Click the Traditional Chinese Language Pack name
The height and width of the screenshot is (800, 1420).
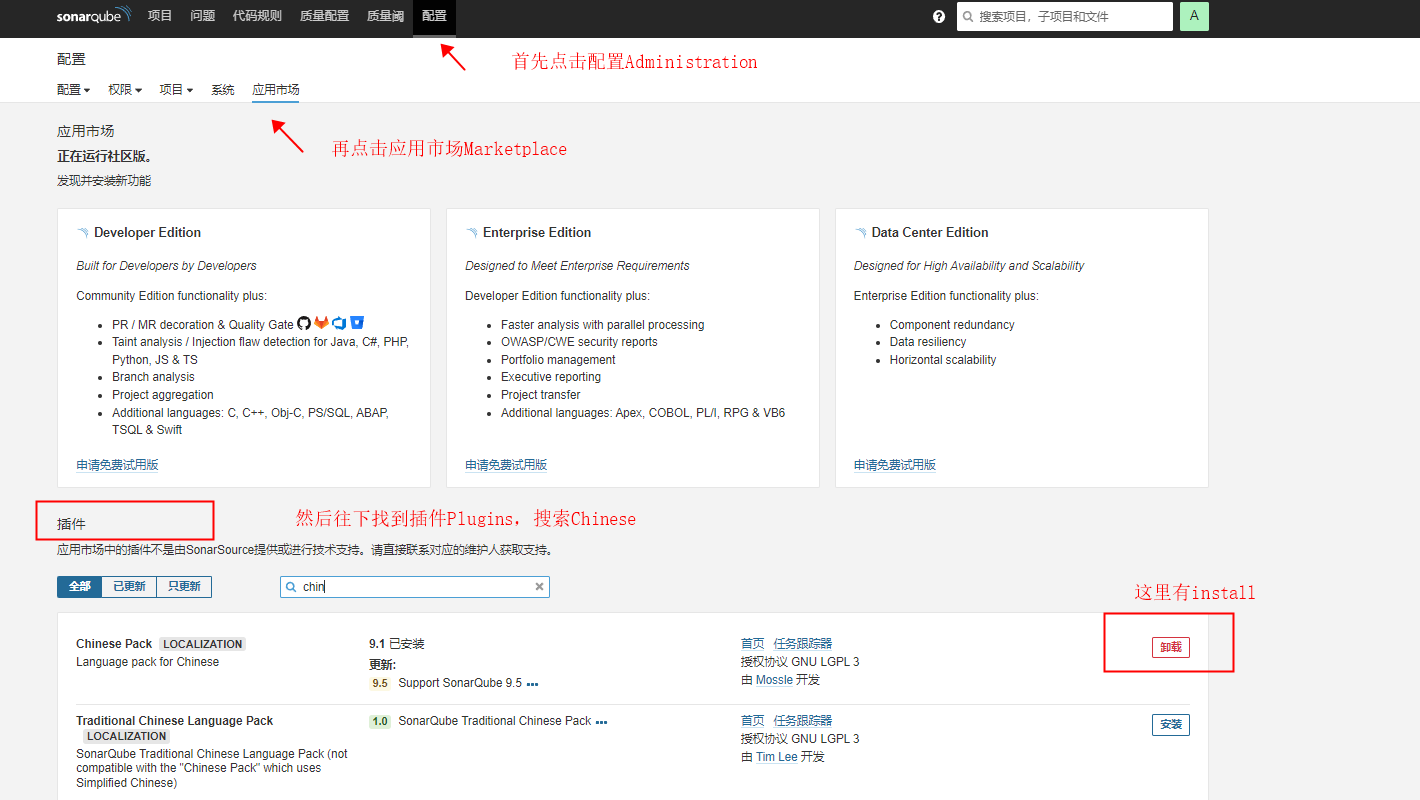click(175, 721)
